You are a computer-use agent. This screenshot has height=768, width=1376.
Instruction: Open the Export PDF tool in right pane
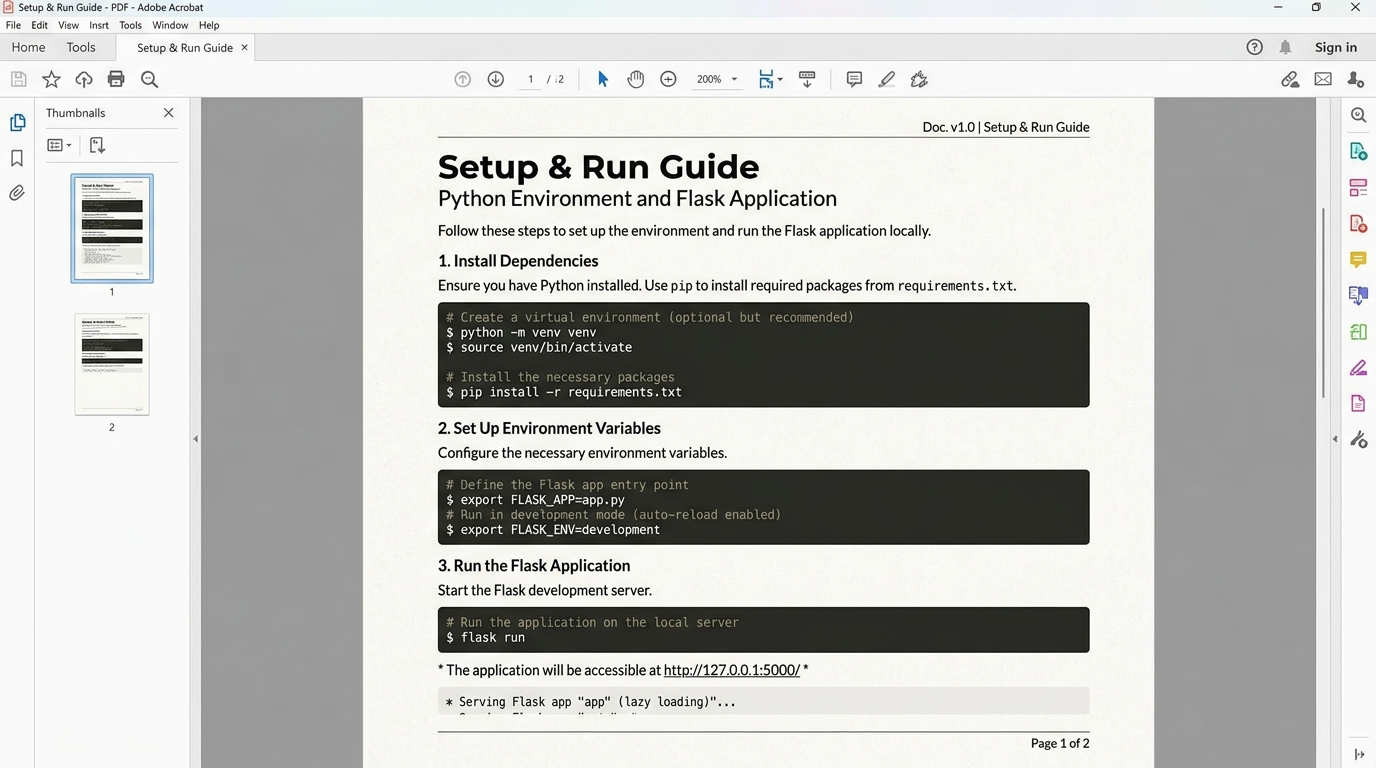[x=1358, y=151]
